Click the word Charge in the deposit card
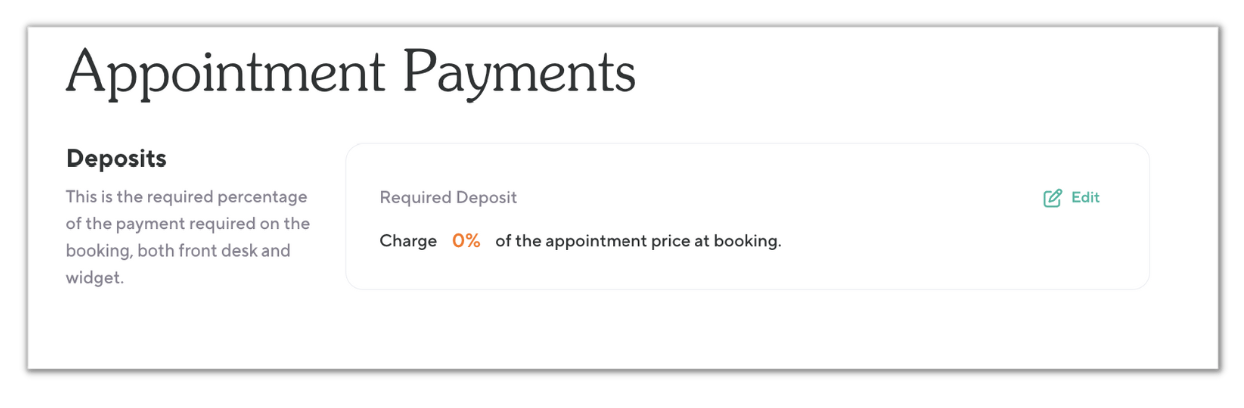Screen dimensions: 1244x408 click(408, 241)
